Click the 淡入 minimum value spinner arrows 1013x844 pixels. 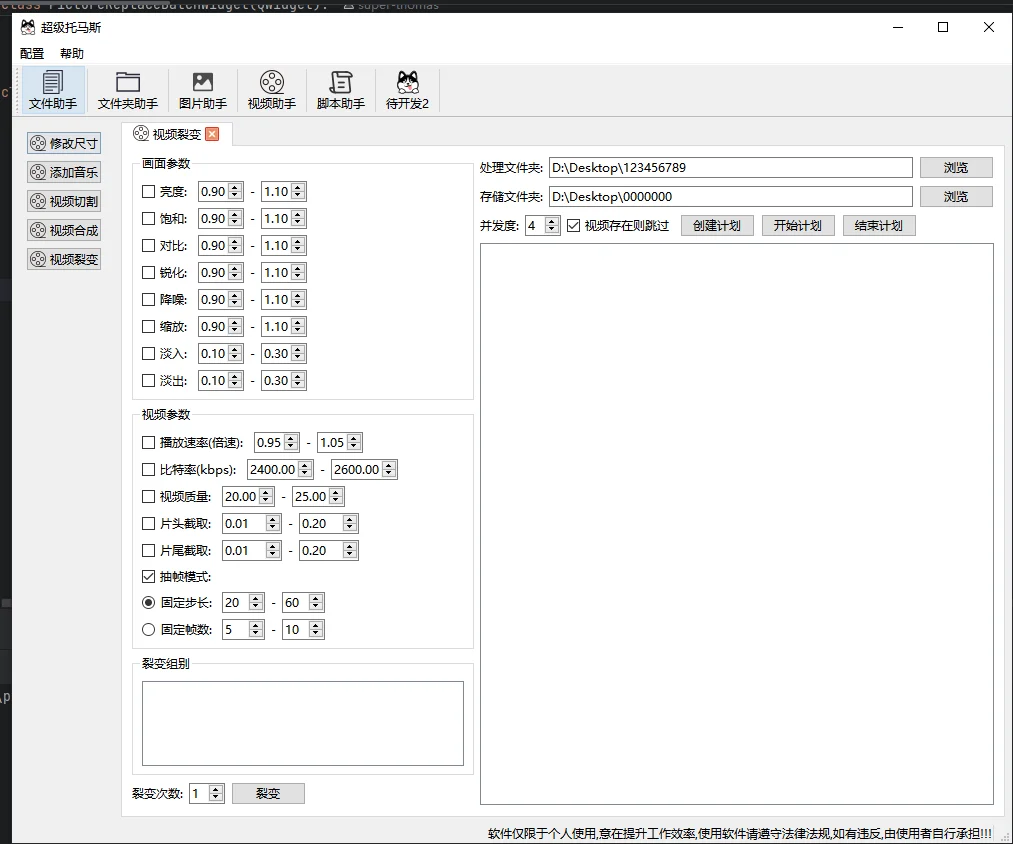[235, 353]
